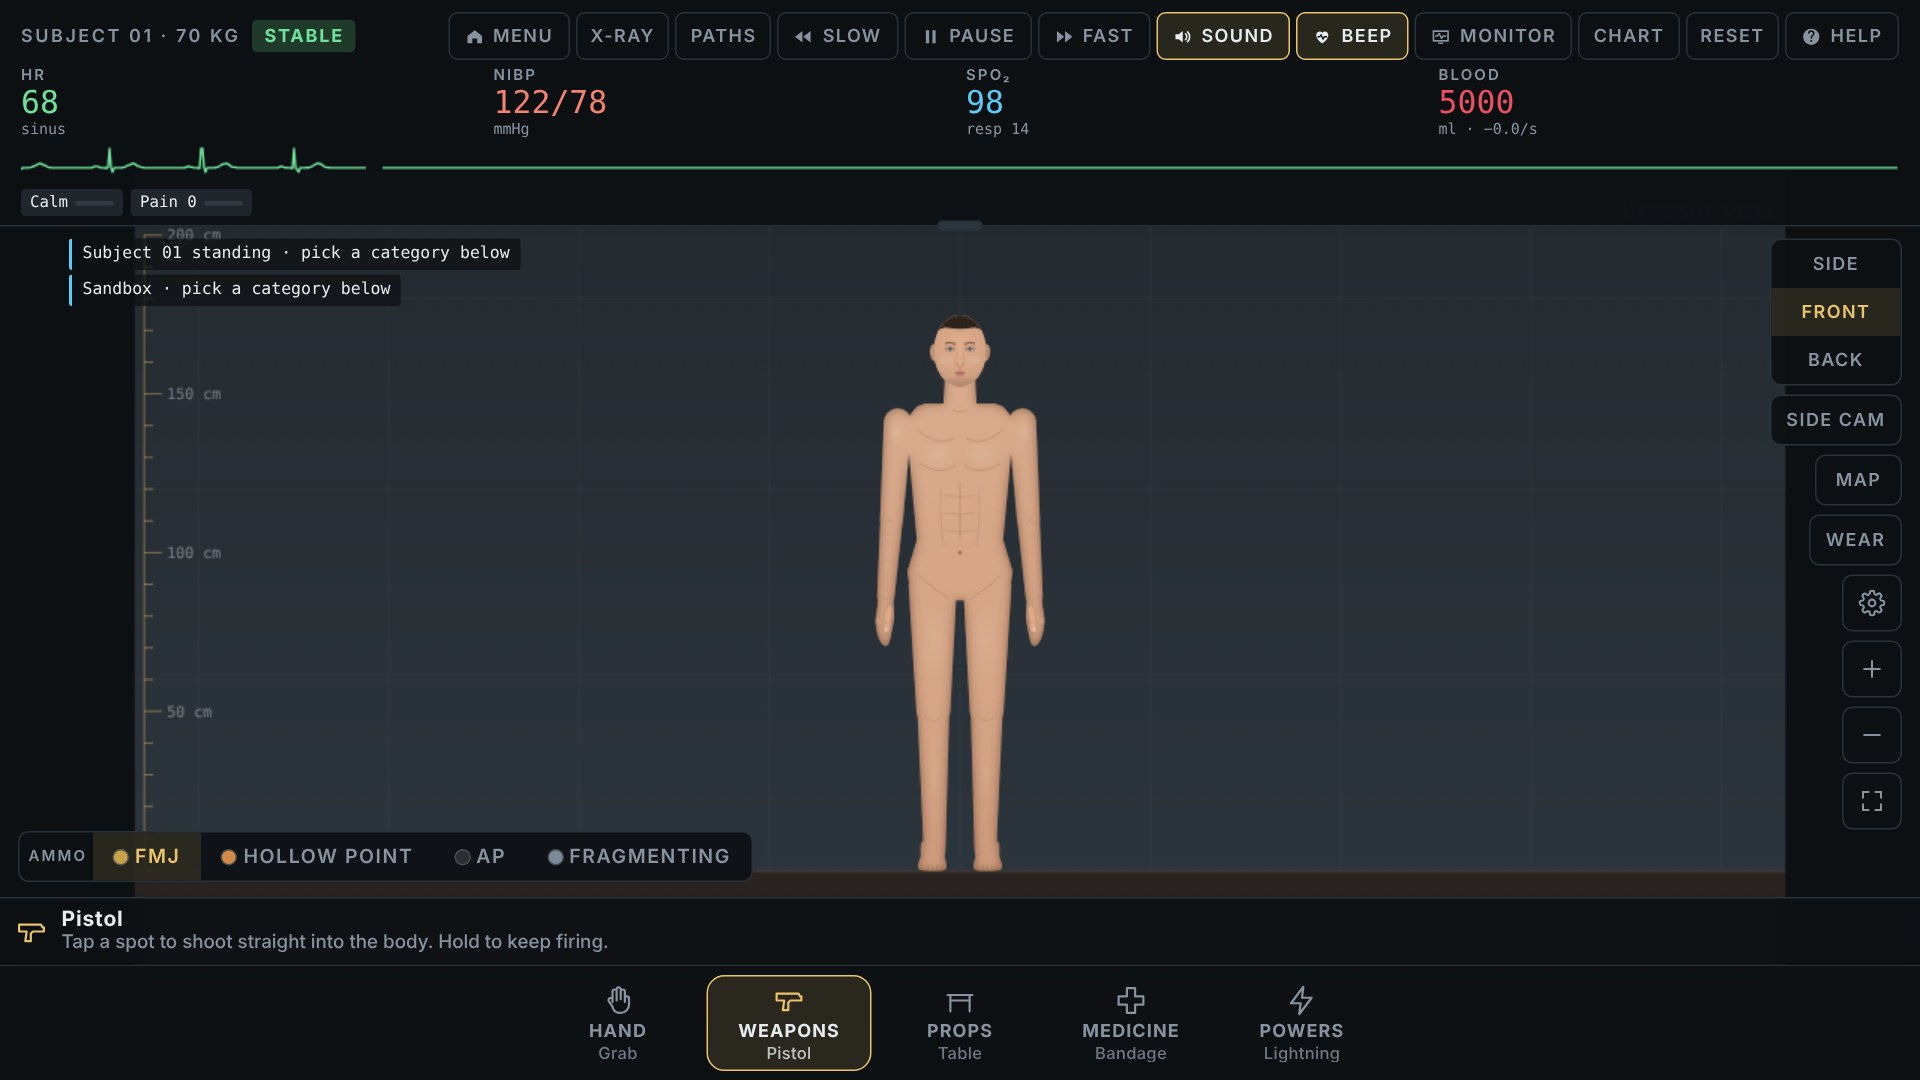Click the blood volume 5000 reading
This screenshot has height=1080, width=1920.
(1476, 102)
